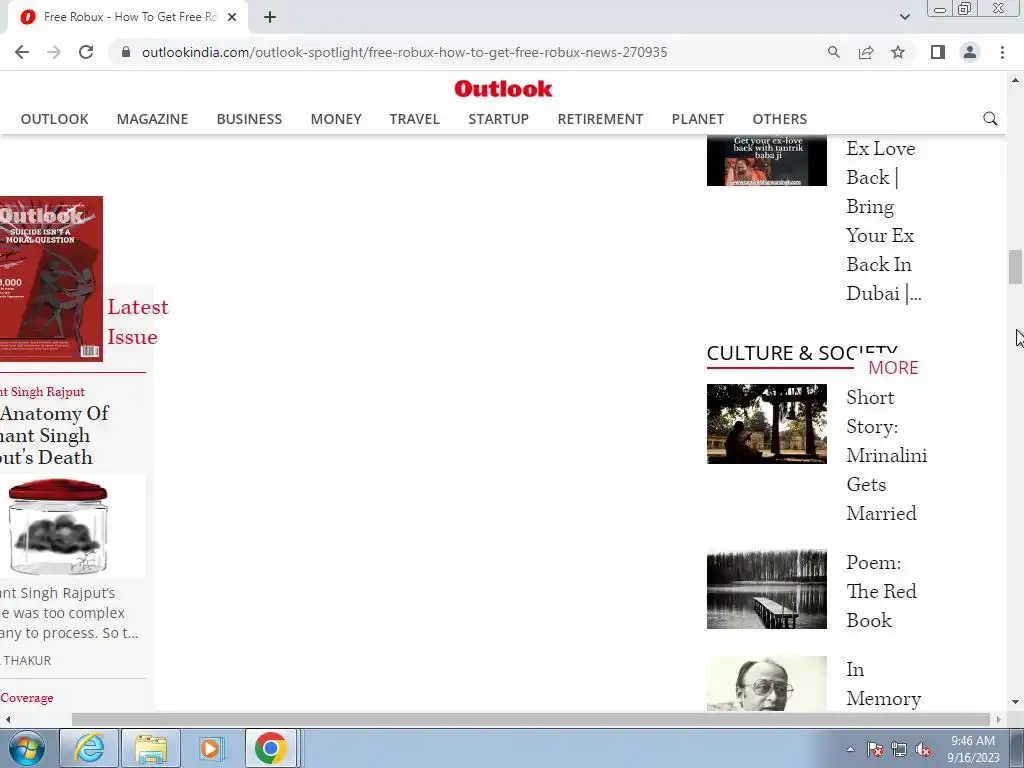Click the Chrome taskbar icon
This screenshot has width=1024, height=768.
[x=272, y=748]
